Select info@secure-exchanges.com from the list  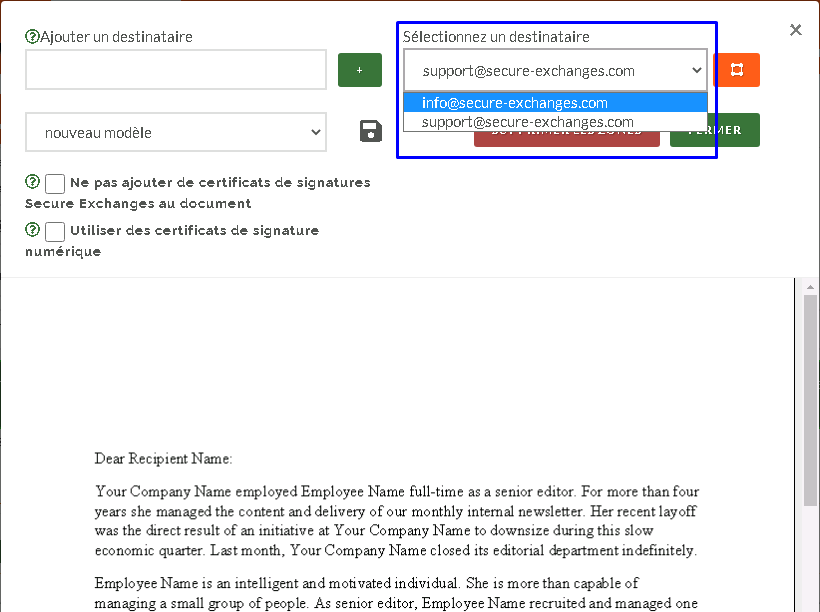pyautogui.click(x=555, y=103)
